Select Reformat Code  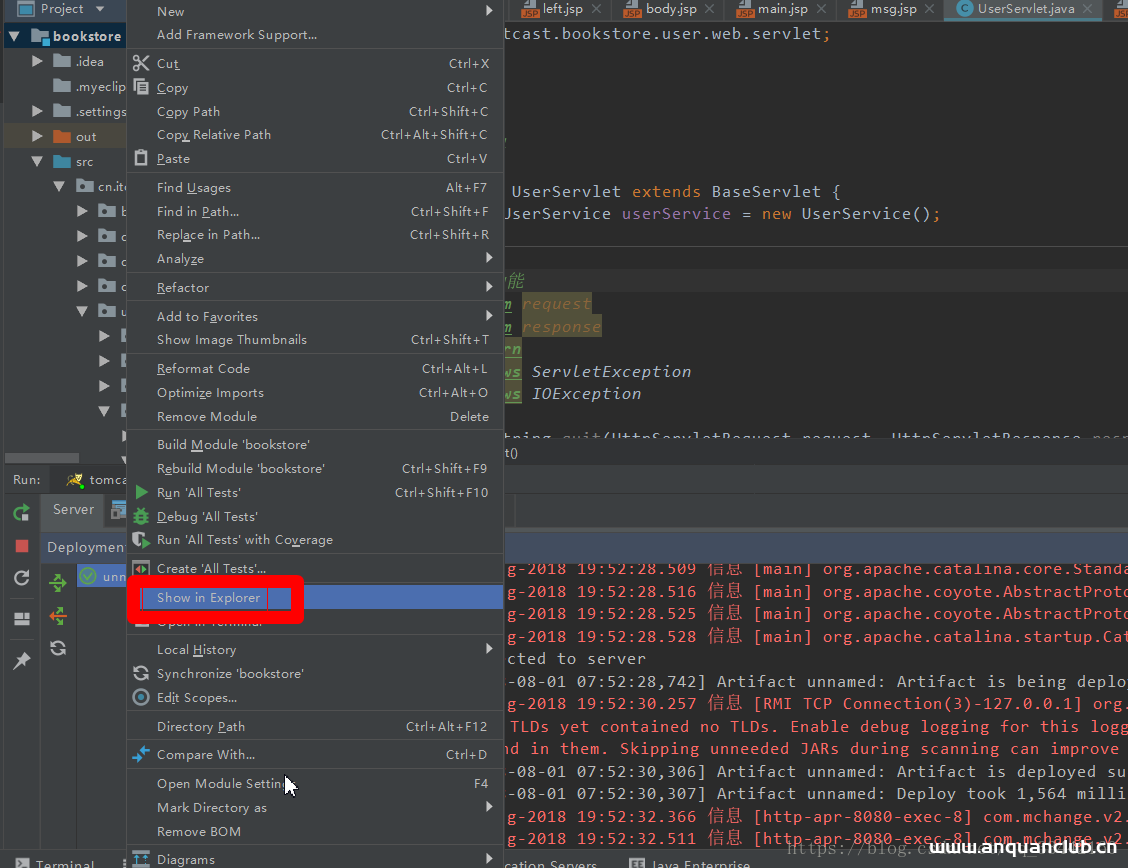coord(315,368)
